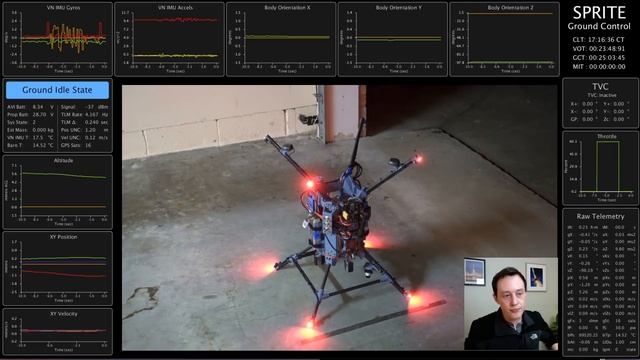Screen dimensions: 640x360
Task: Click the TVC panel heading
Action: pyautogui.click(x=600, y=87)
